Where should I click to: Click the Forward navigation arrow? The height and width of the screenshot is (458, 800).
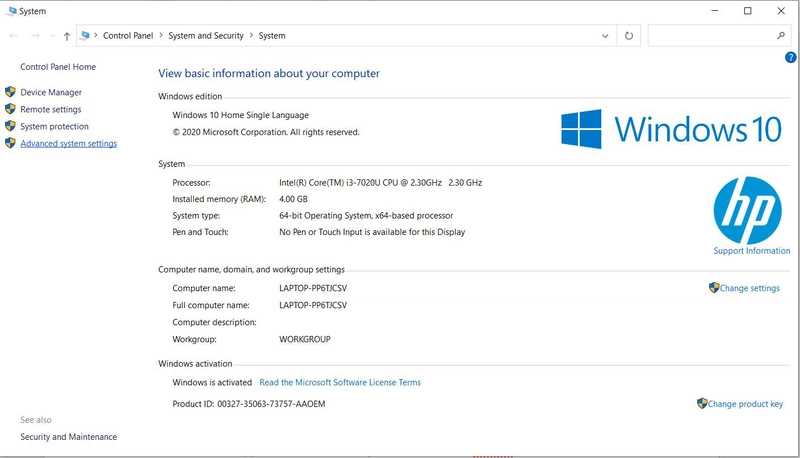click(35, 36)
